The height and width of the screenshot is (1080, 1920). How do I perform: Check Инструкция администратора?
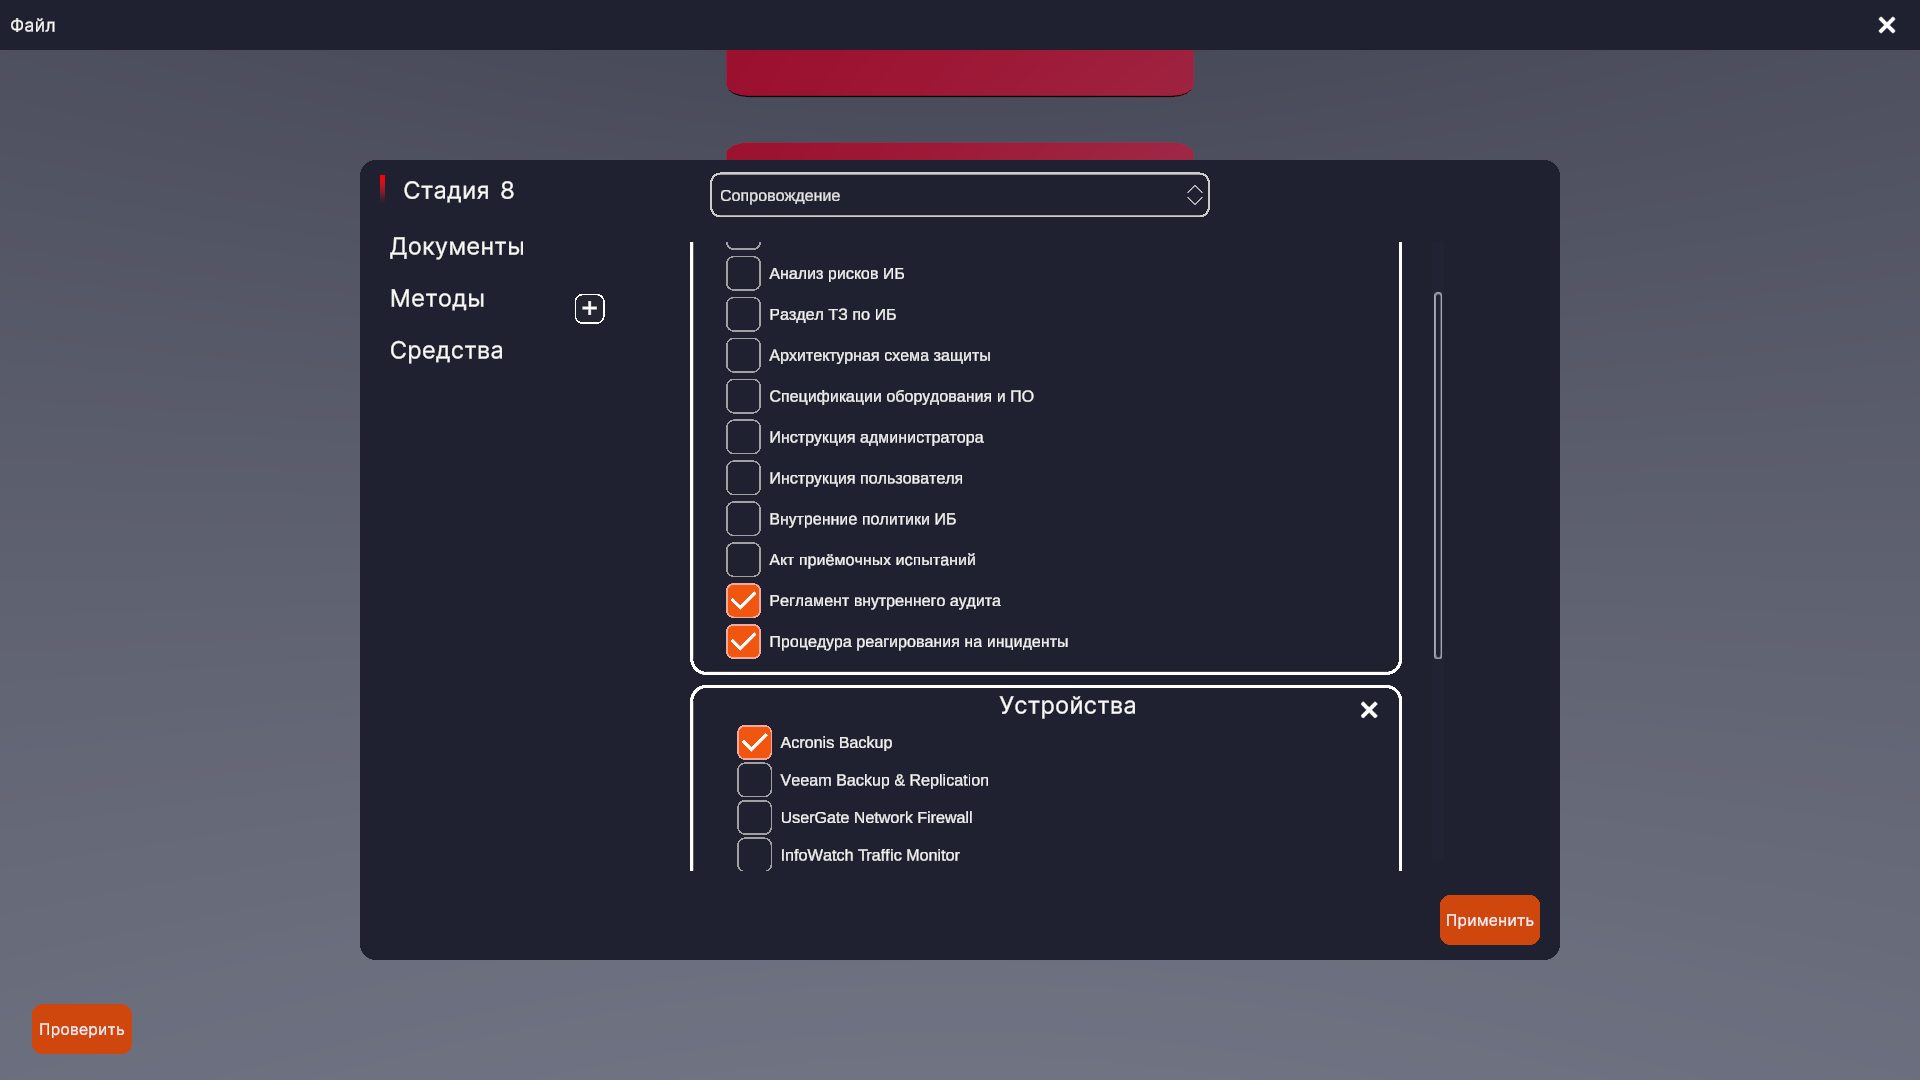point(743,438)
